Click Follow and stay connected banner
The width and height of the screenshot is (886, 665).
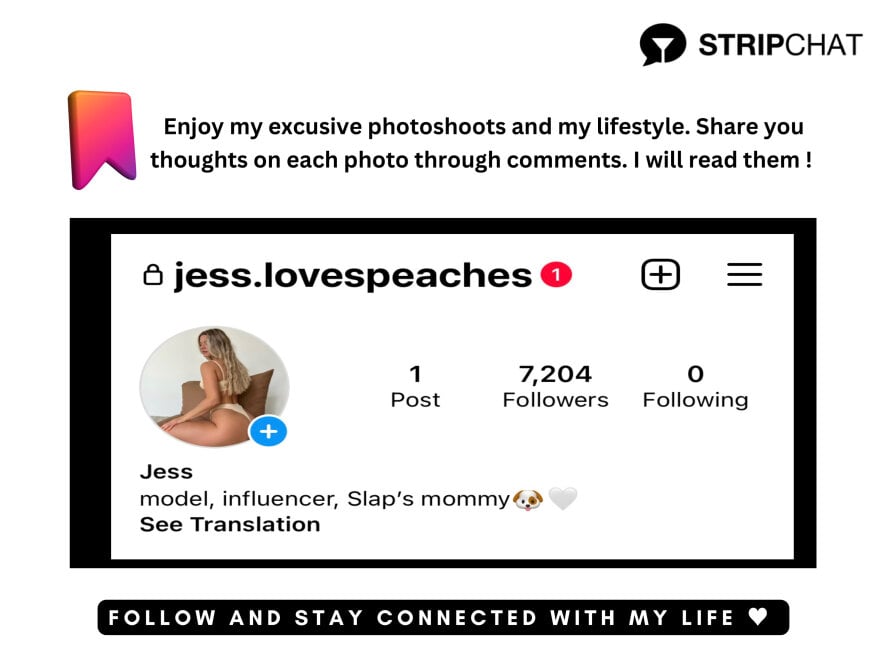[443, 618]
